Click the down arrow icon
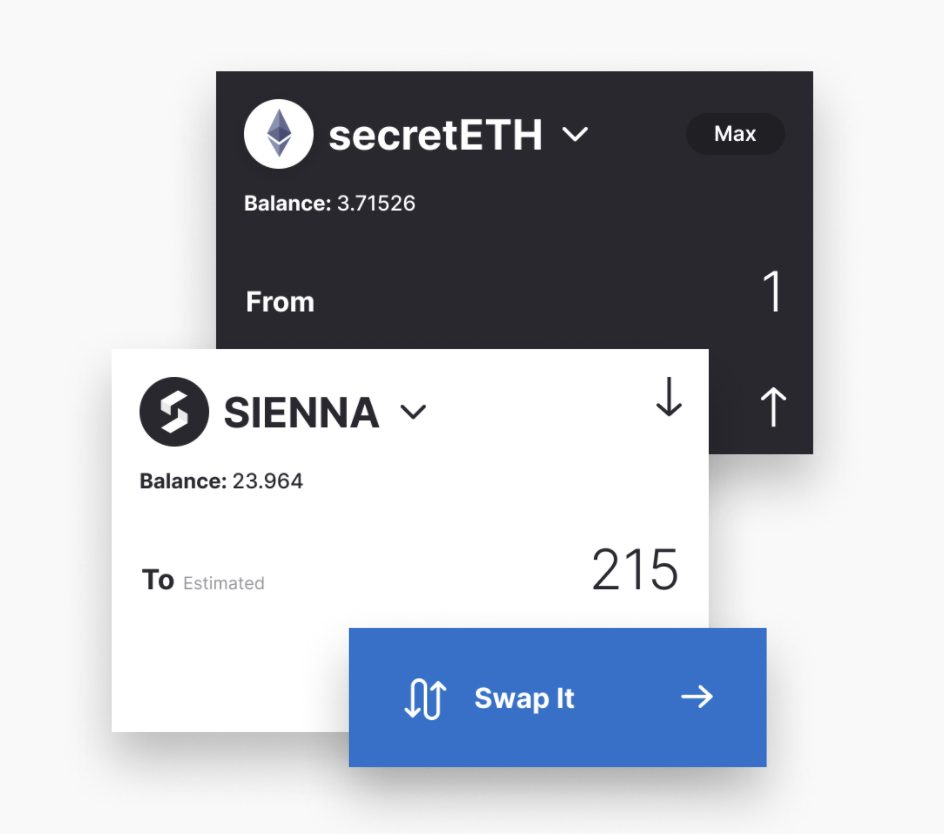The image size is (944, 834). (x=668, y=398)
